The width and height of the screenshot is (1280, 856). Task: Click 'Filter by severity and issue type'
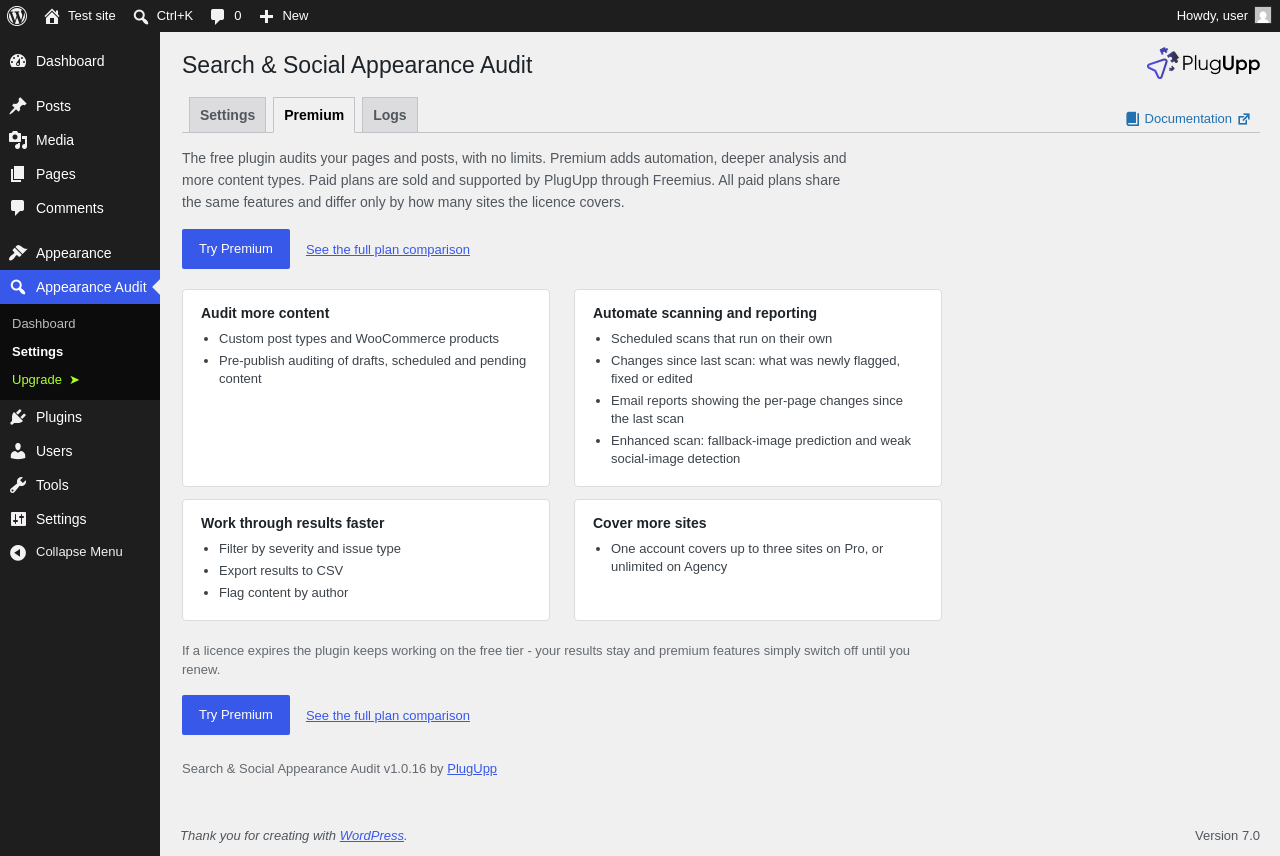click(310, 549)
